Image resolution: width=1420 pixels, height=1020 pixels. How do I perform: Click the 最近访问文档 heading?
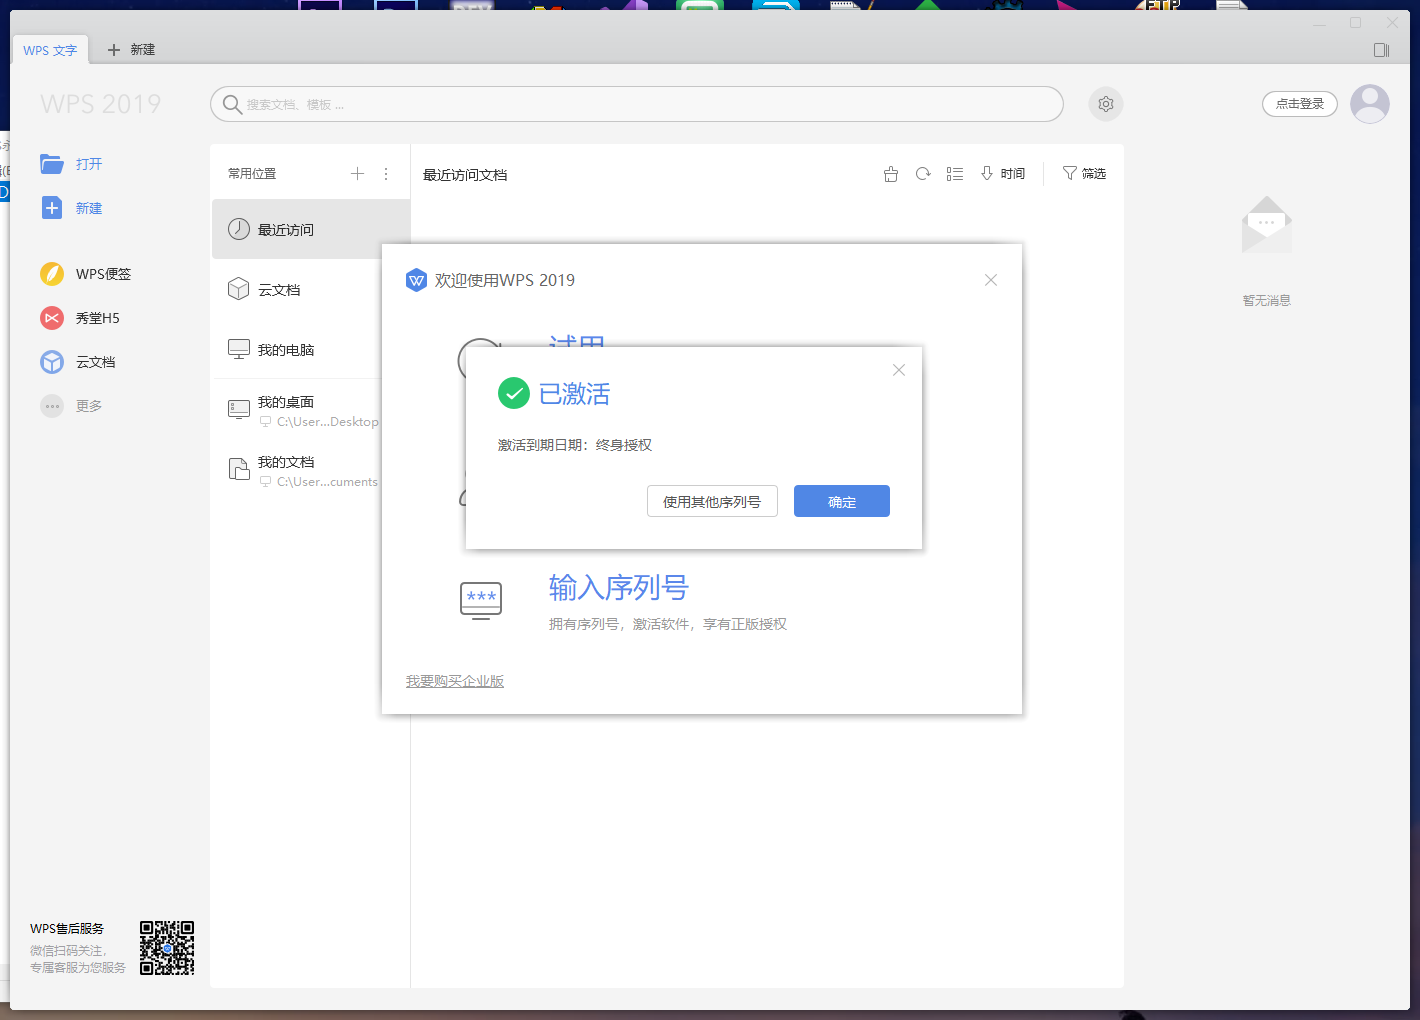(465, 175)
